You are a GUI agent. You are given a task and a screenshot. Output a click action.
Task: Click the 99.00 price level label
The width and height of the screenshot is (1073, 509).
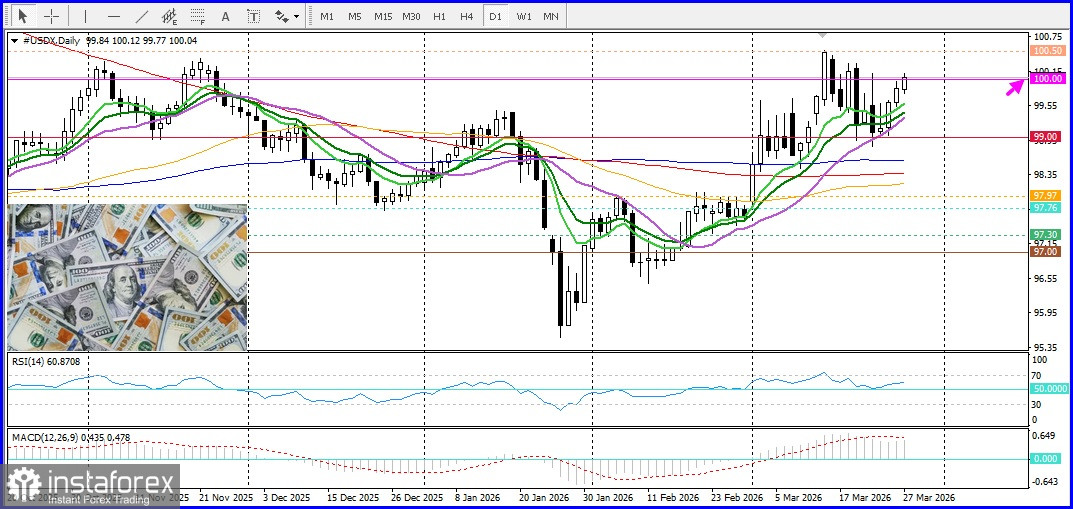pyautogui.click(x=1045, y=136)
